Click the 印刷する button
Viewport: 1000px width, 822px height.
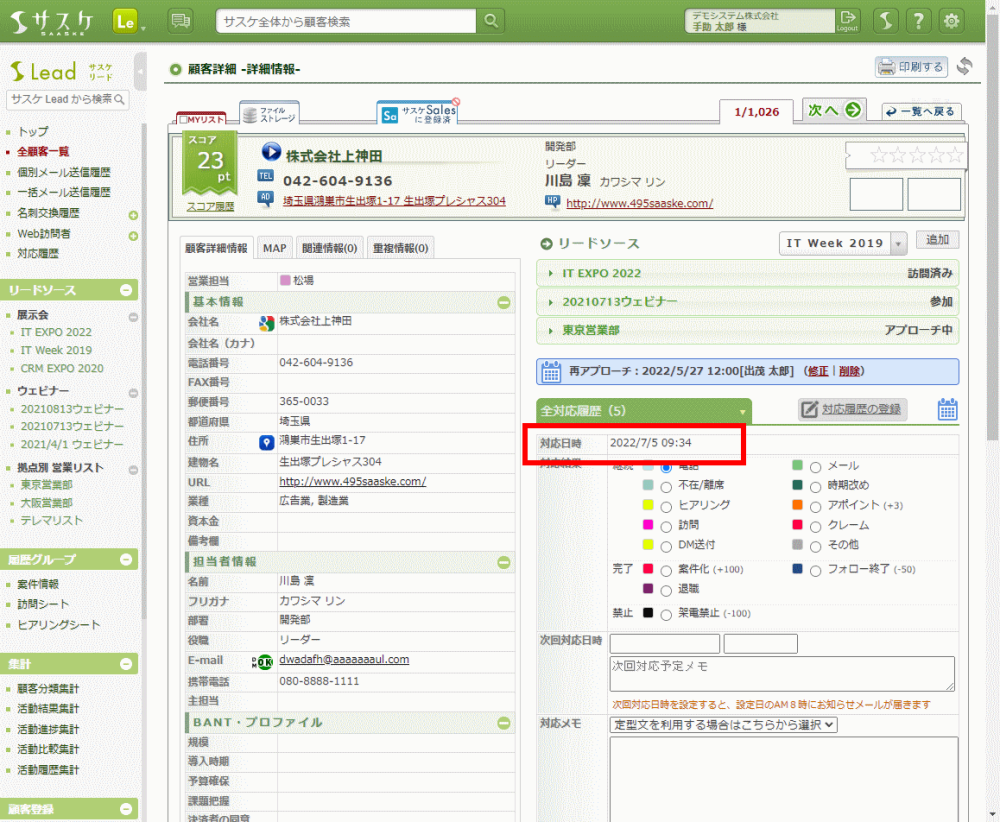point(911,67)
